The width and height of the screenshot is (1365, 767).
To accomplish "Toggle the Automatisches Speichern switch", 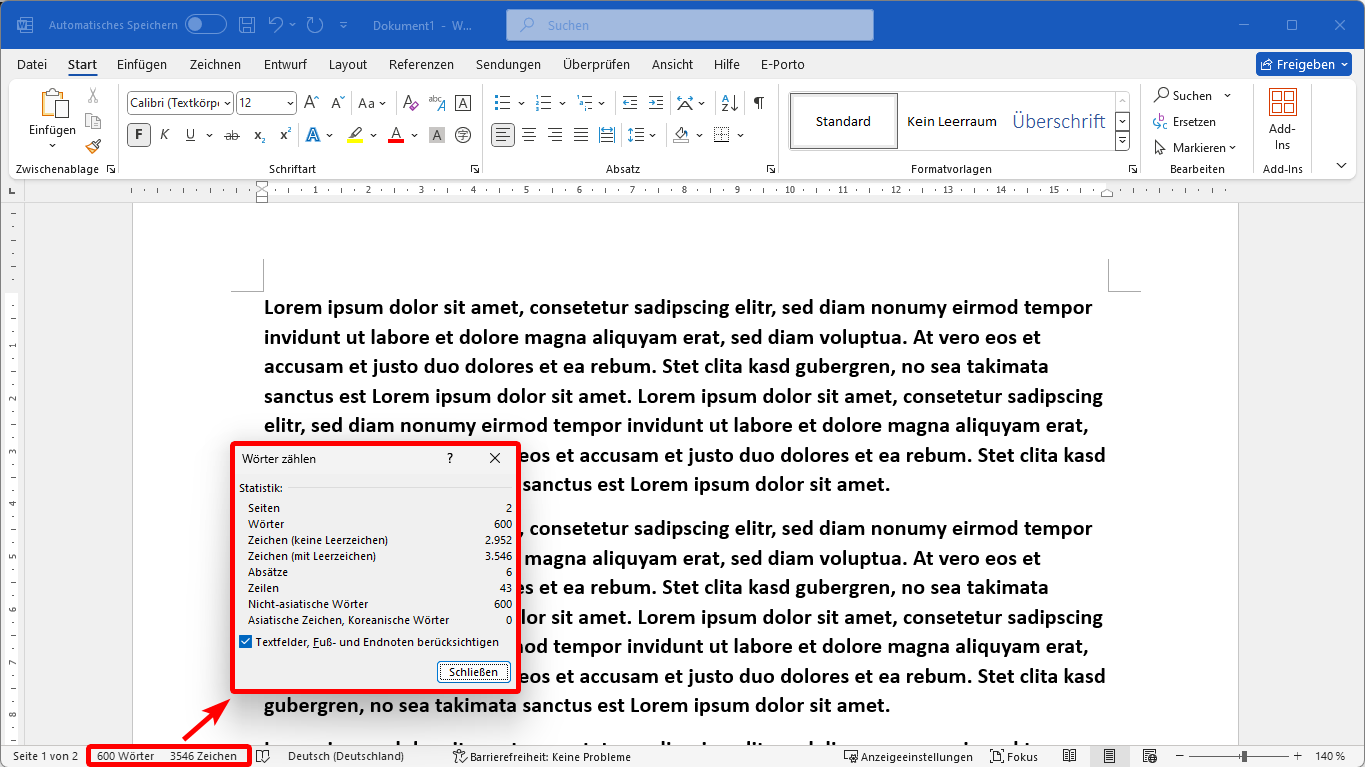I will click(x=206, y=25).
